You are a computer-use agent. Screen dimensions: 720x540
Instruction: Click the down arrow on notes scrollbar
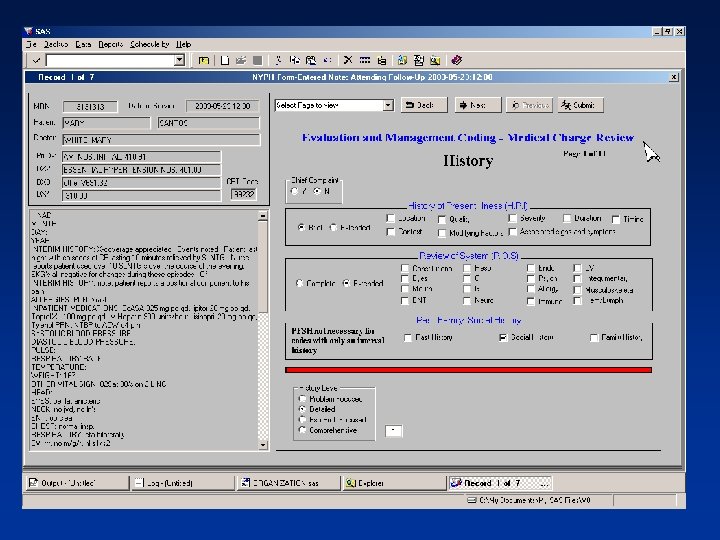[x=264, y=443]
